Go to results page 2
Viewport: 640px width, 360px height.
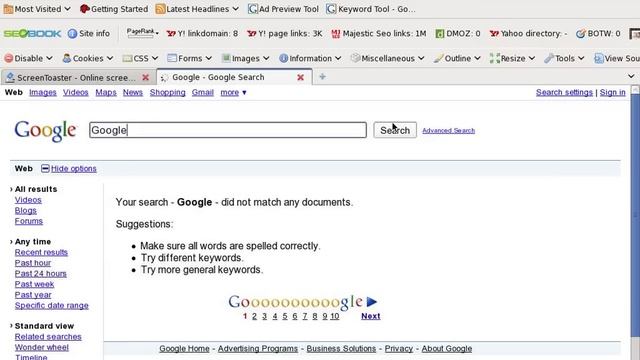(x=254, y=316)
